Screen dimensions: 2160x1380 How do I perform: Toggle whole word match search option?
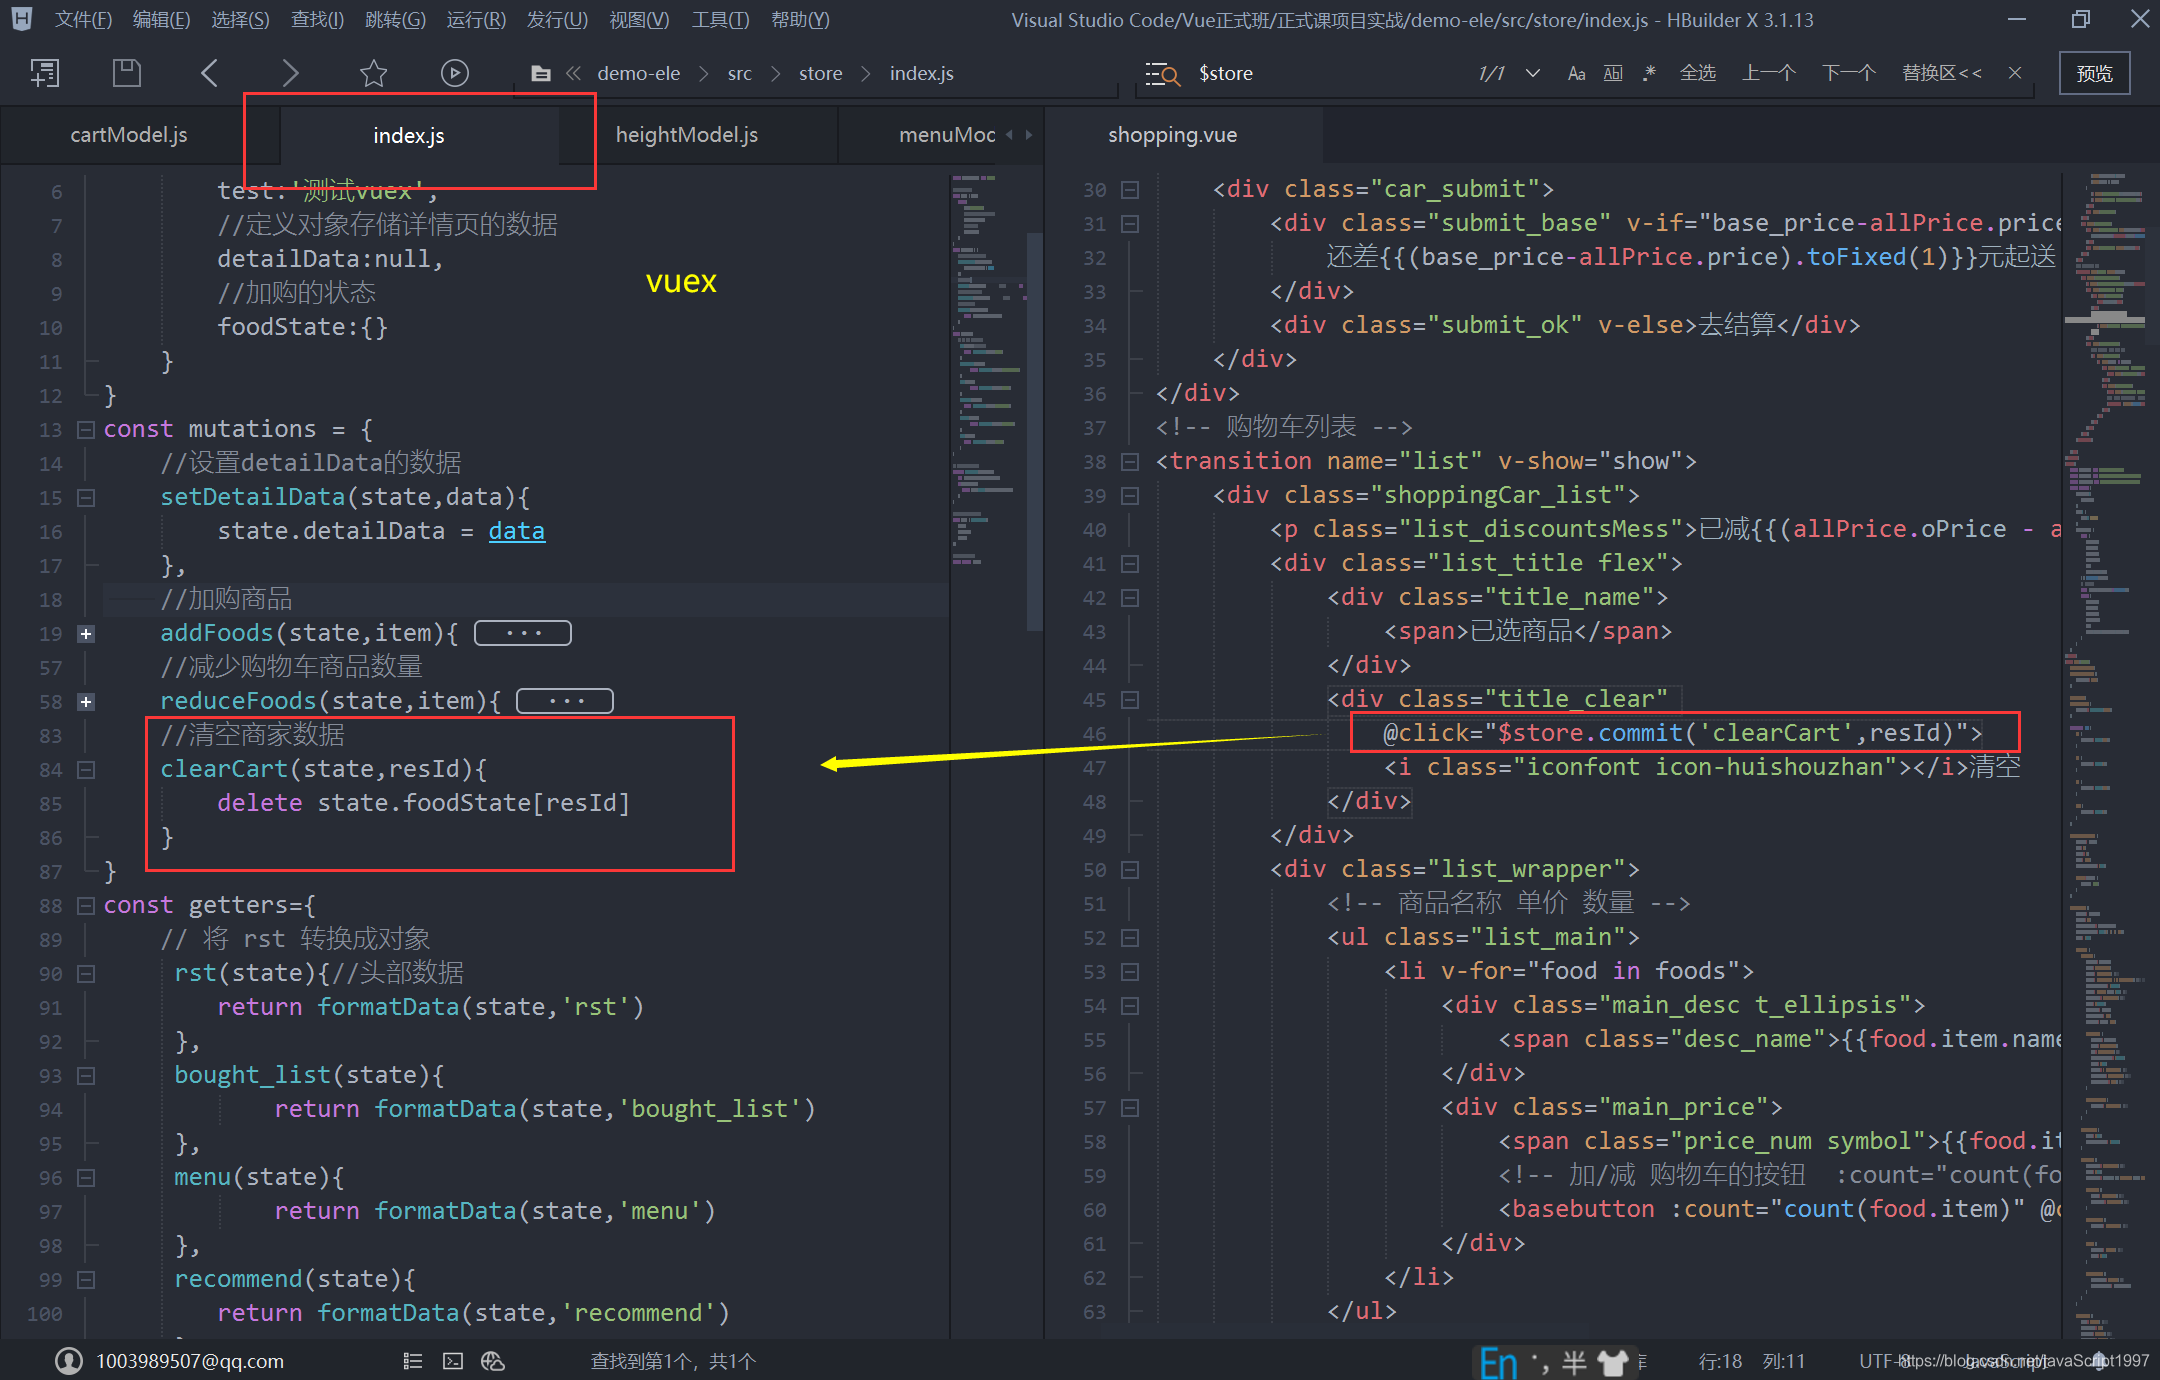pyautogui.click(x=1613, y=74)
